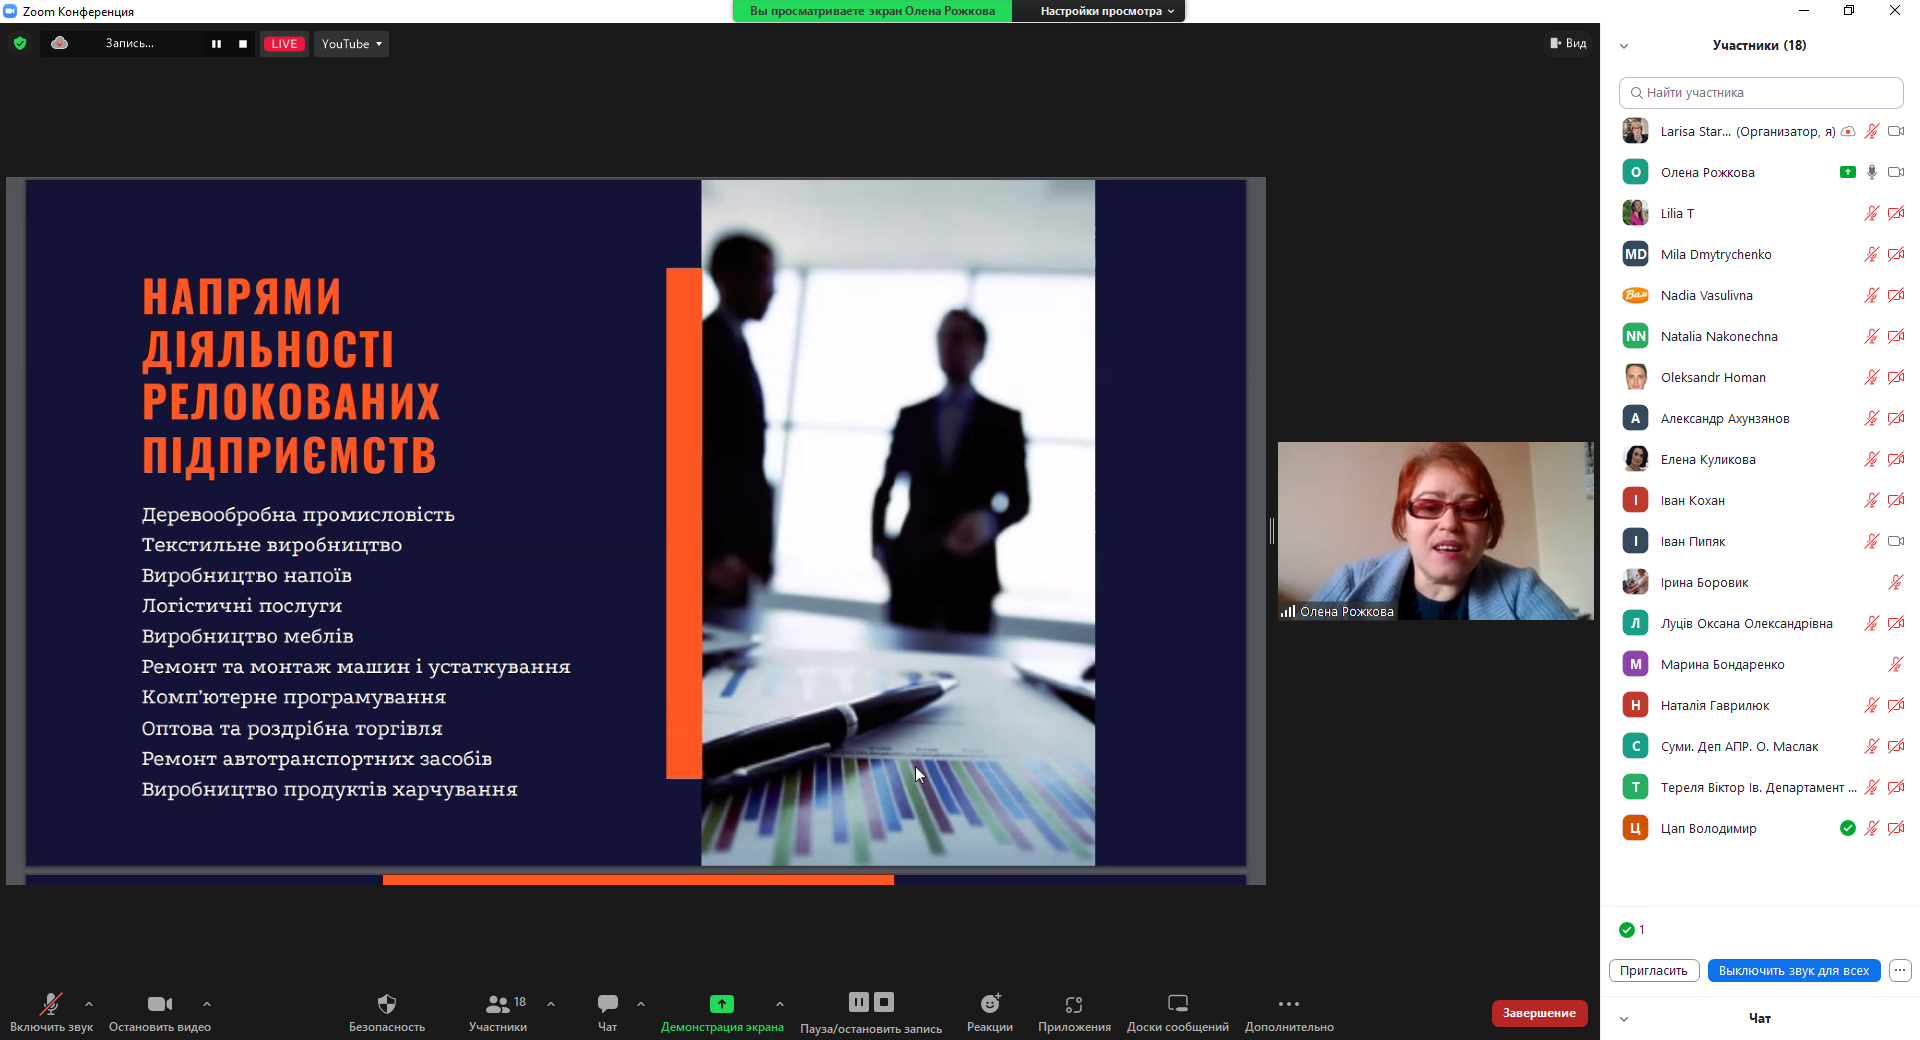The width and height of the screenshot is (1920, 1040).
Task: Click the pause recording icon in bottom toolbar
Action: pyautogui.click(x=859, y=1002)
